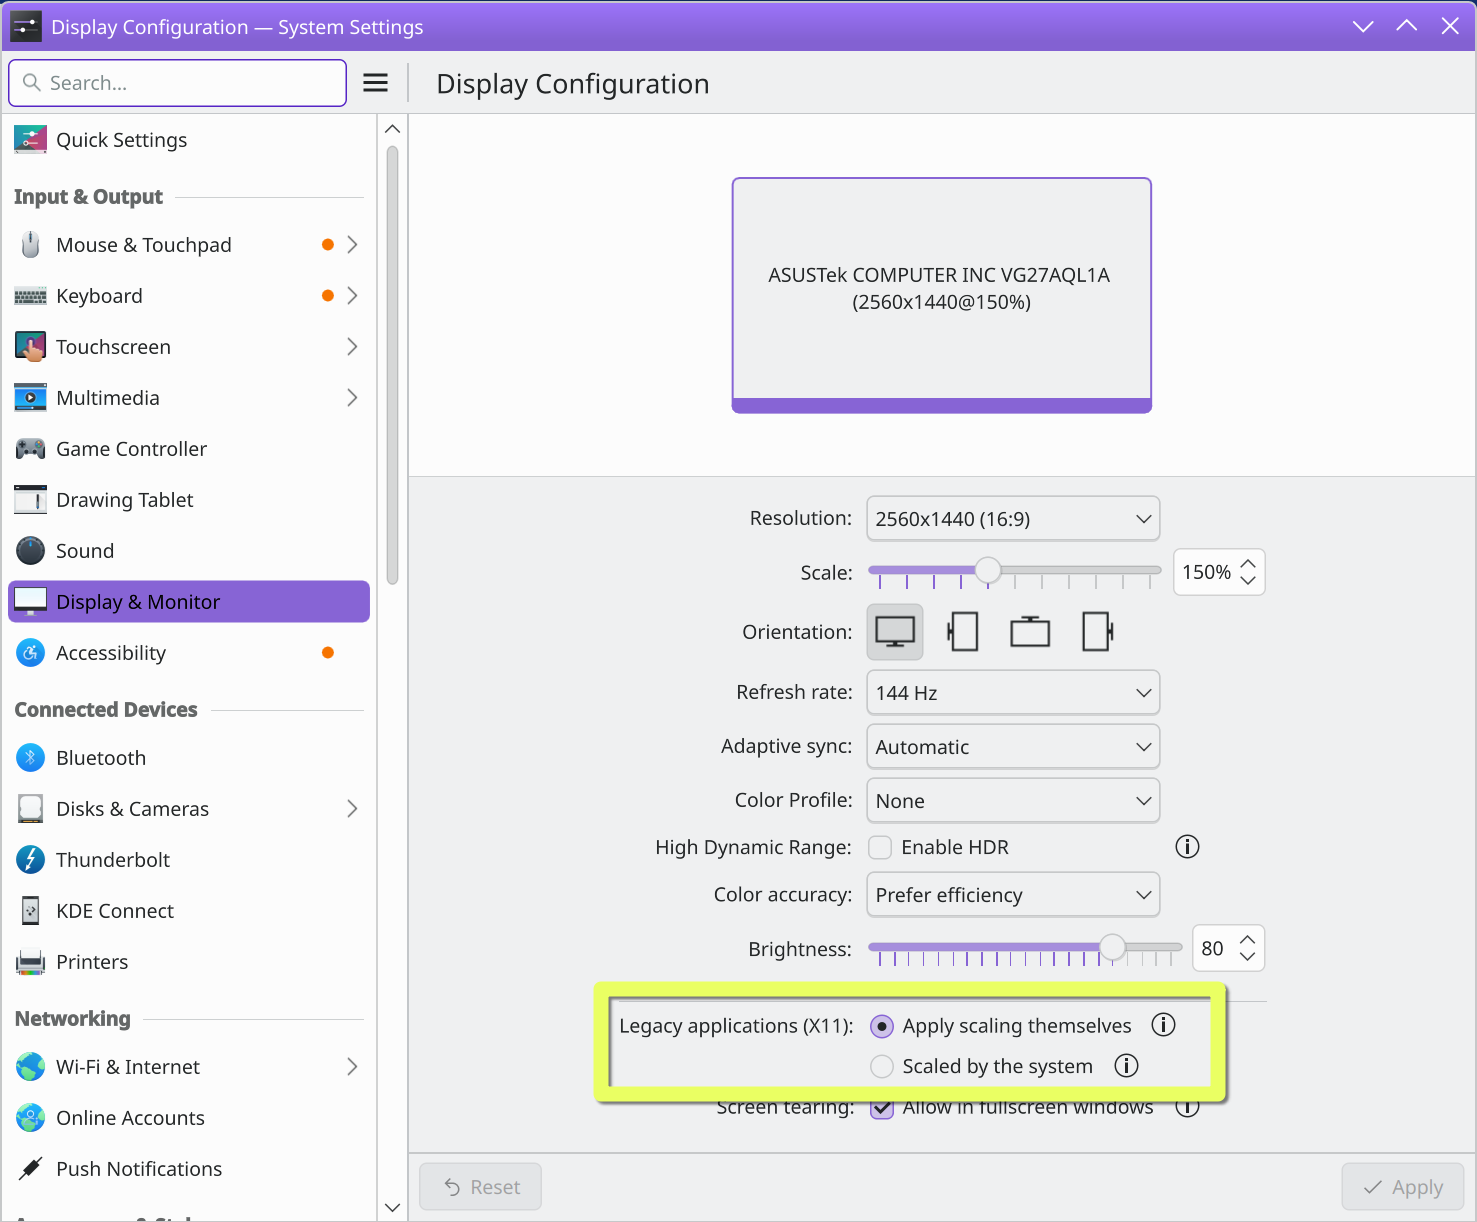Expand Wi-Fi & Internet chevron
The width and height of the screenshot is (1477, 1222).
pyautogui.click(x=352, y=1067)
